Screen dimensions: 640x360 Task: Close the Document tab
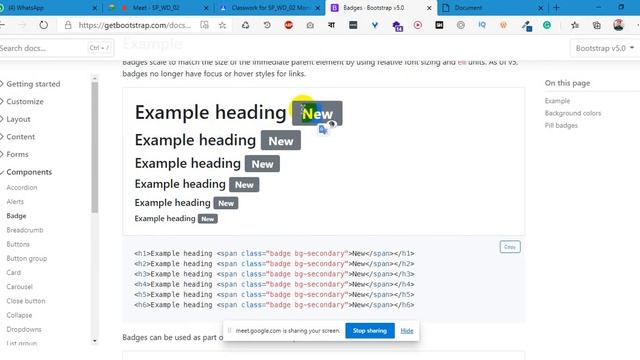tap(540, 8)
